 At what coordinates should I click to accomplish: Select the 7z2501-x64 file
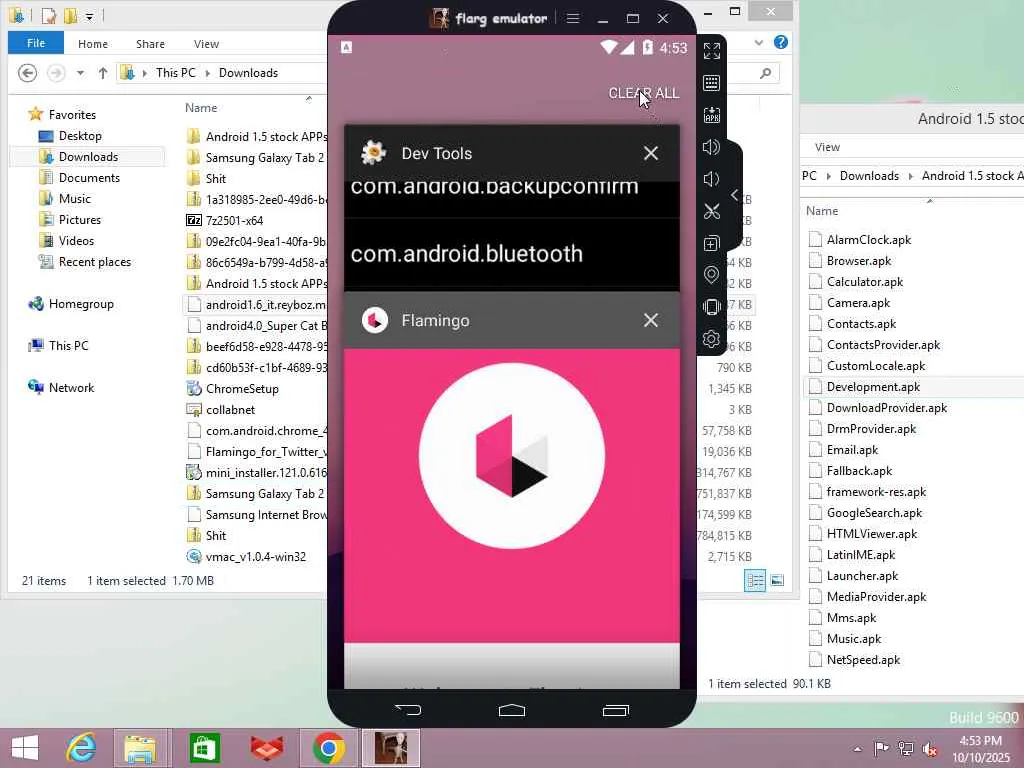pyautogui.click(x=234, y=220)
